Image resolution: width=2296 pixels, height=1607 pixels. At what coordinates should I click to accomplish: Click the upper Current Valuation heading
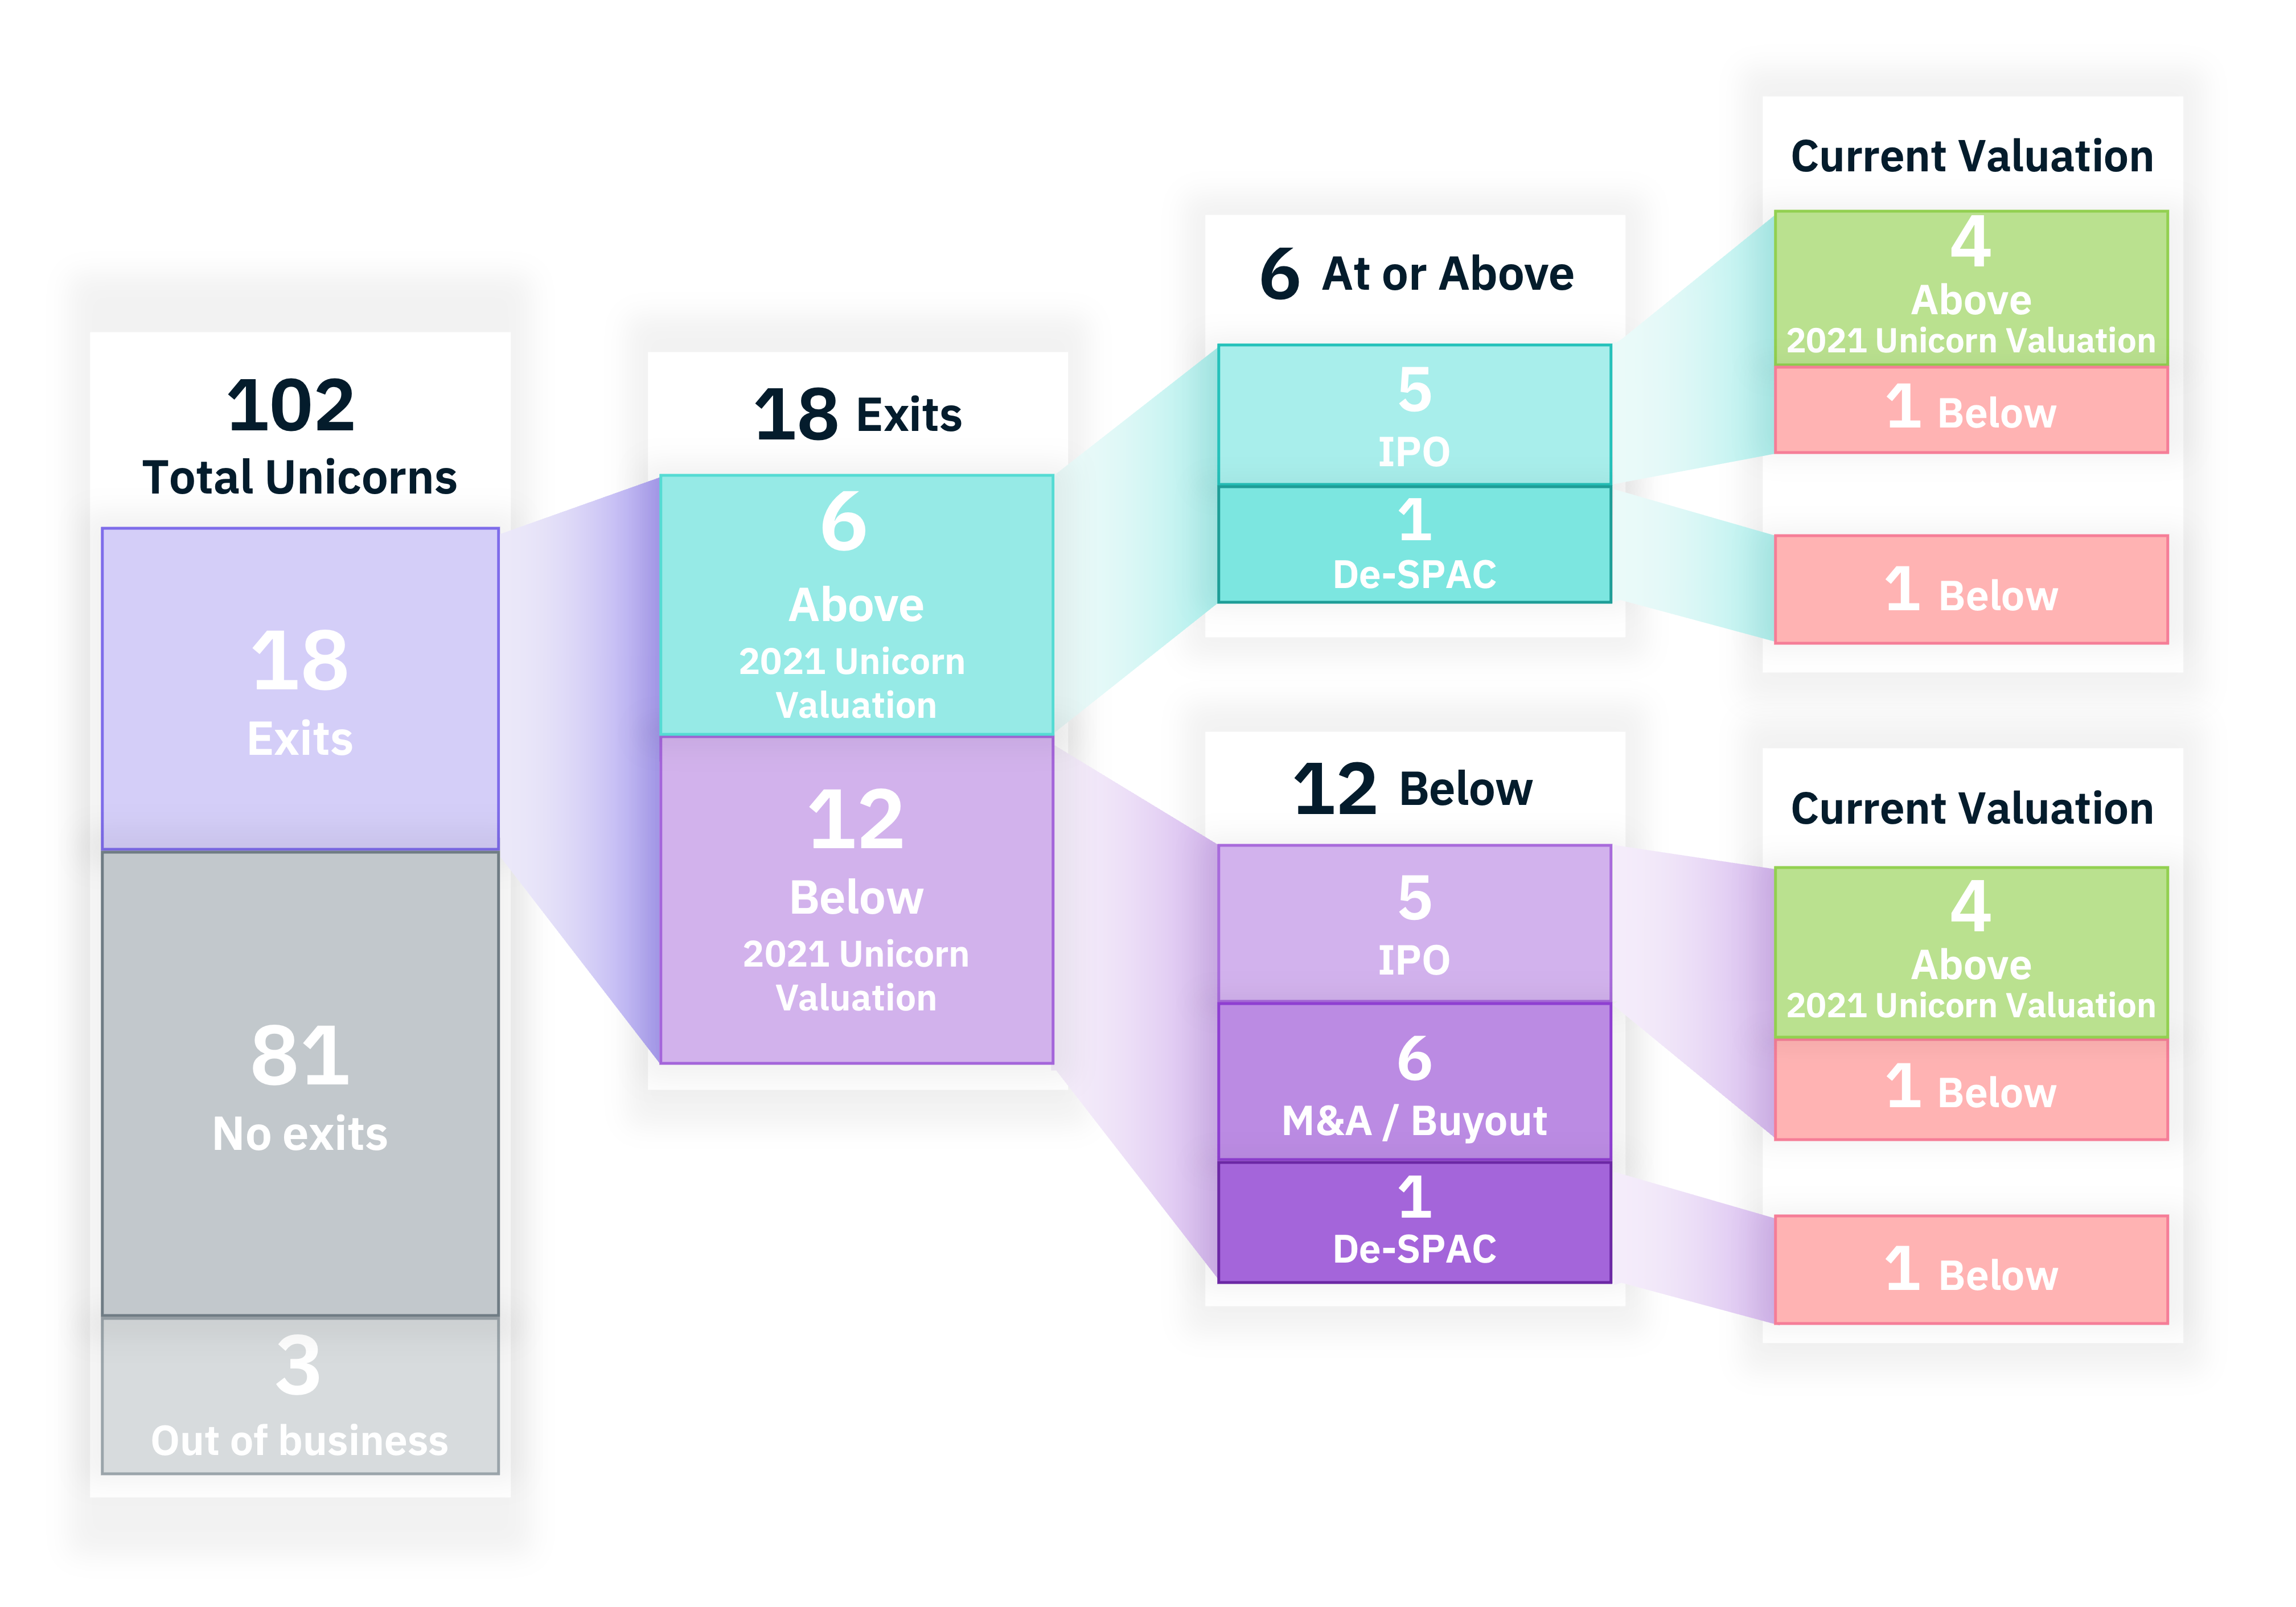pos(1972,157)
